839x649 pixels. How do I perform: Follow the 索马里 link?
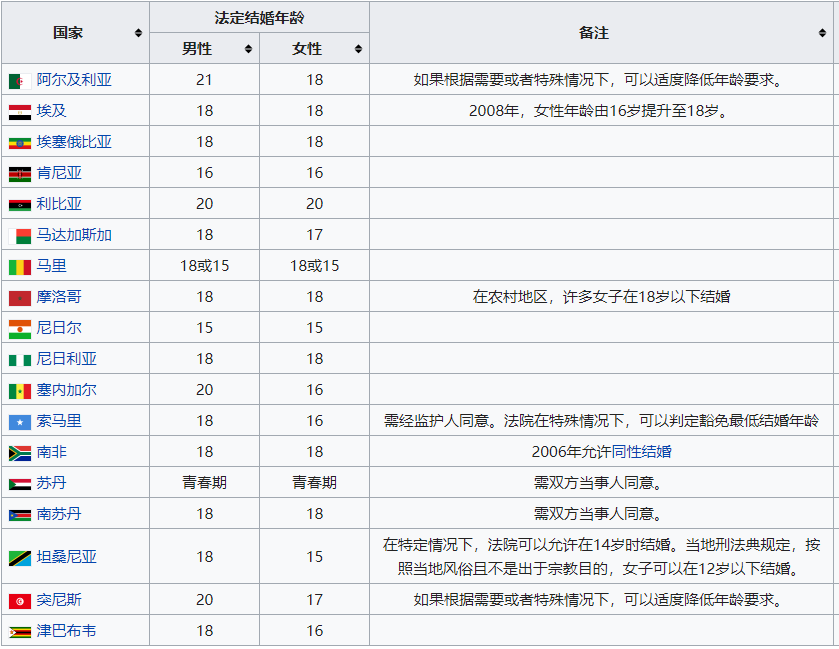pyautogui.click(x=59, y=421)
